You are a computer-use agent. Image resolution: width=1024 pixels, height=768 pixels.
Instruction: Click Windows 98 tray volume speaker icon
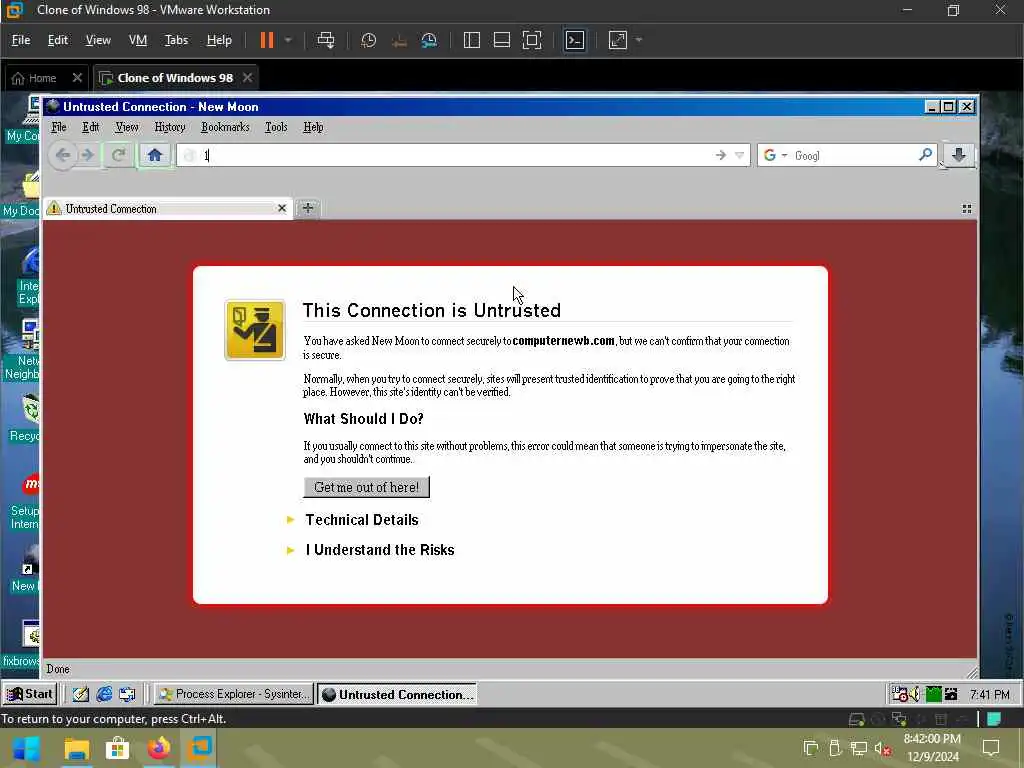point(916,694)
